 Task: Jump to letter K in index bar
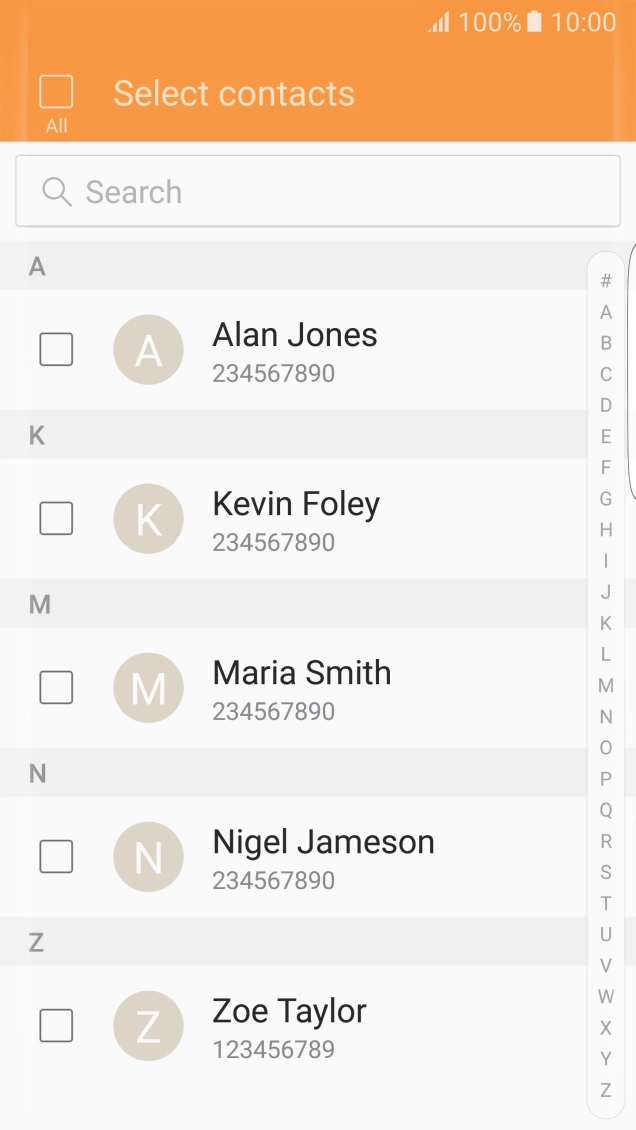tap(606, 624)
